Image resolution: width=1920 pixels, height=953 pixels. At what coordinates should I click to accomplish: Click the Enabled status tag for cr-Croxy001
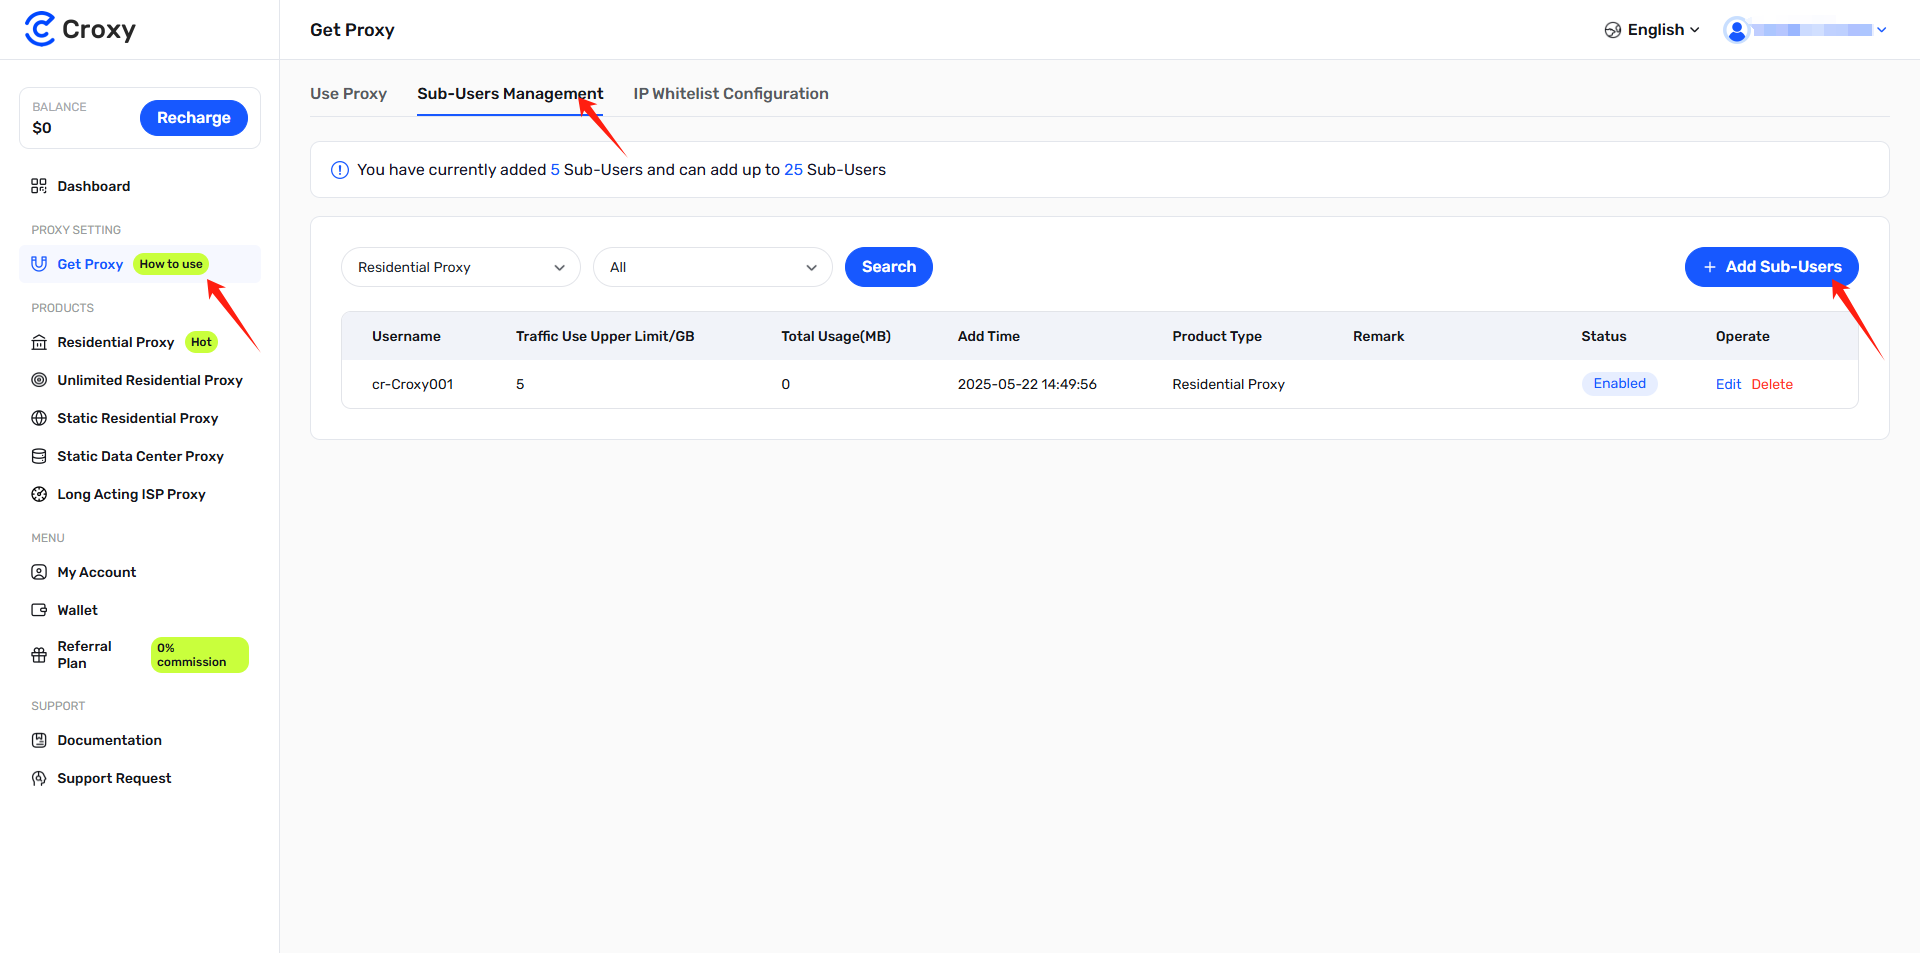1619,384
